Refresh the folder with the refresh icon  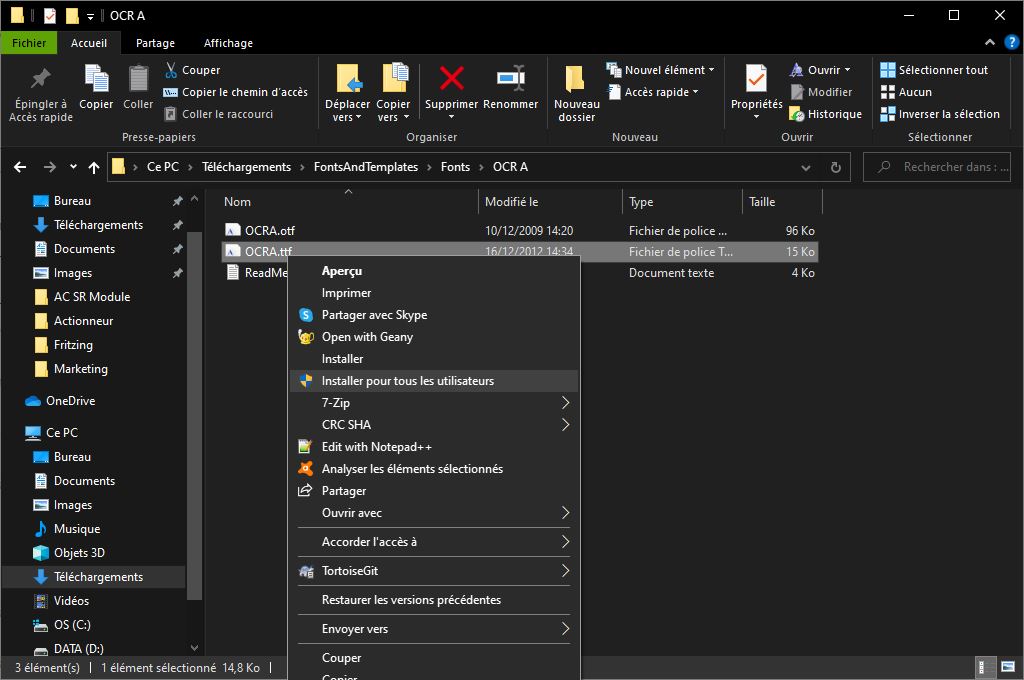tap(835, 168)
